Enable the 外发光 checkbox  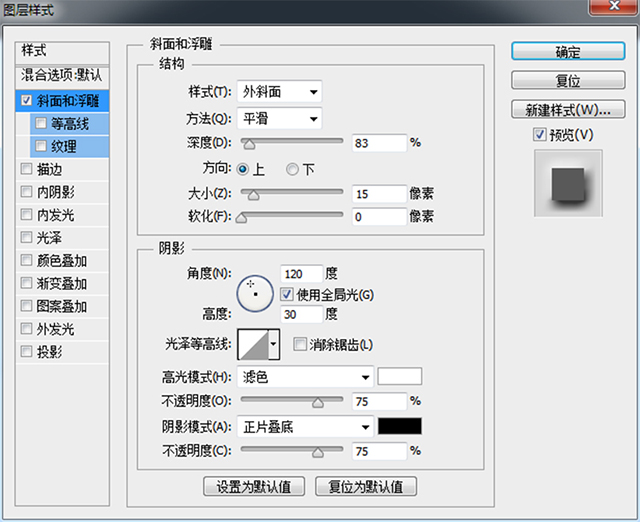(x=27, y=329)
